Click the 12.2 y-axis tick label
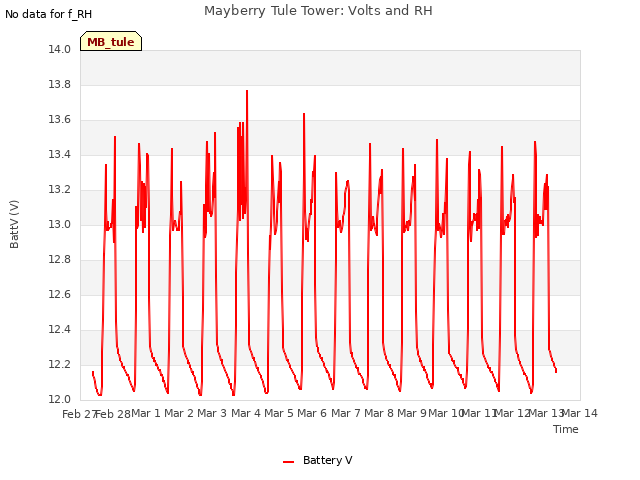The image size is (640, 480). [60, 364]
